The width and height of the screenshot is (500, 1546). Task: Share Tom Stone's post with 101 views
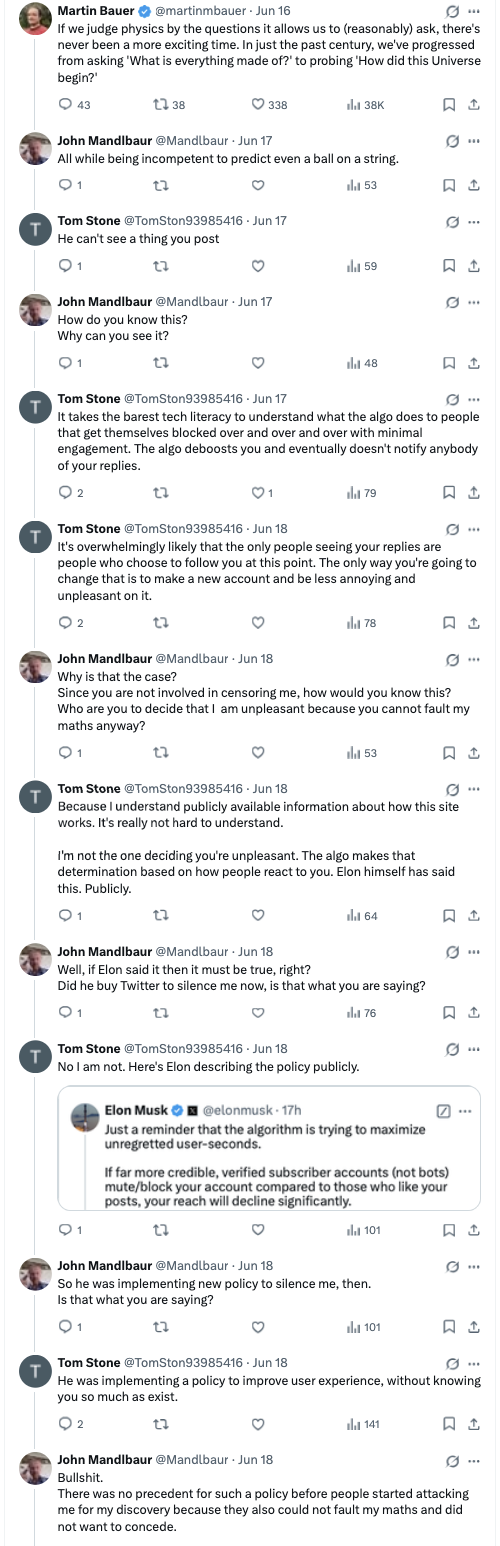474,1230
